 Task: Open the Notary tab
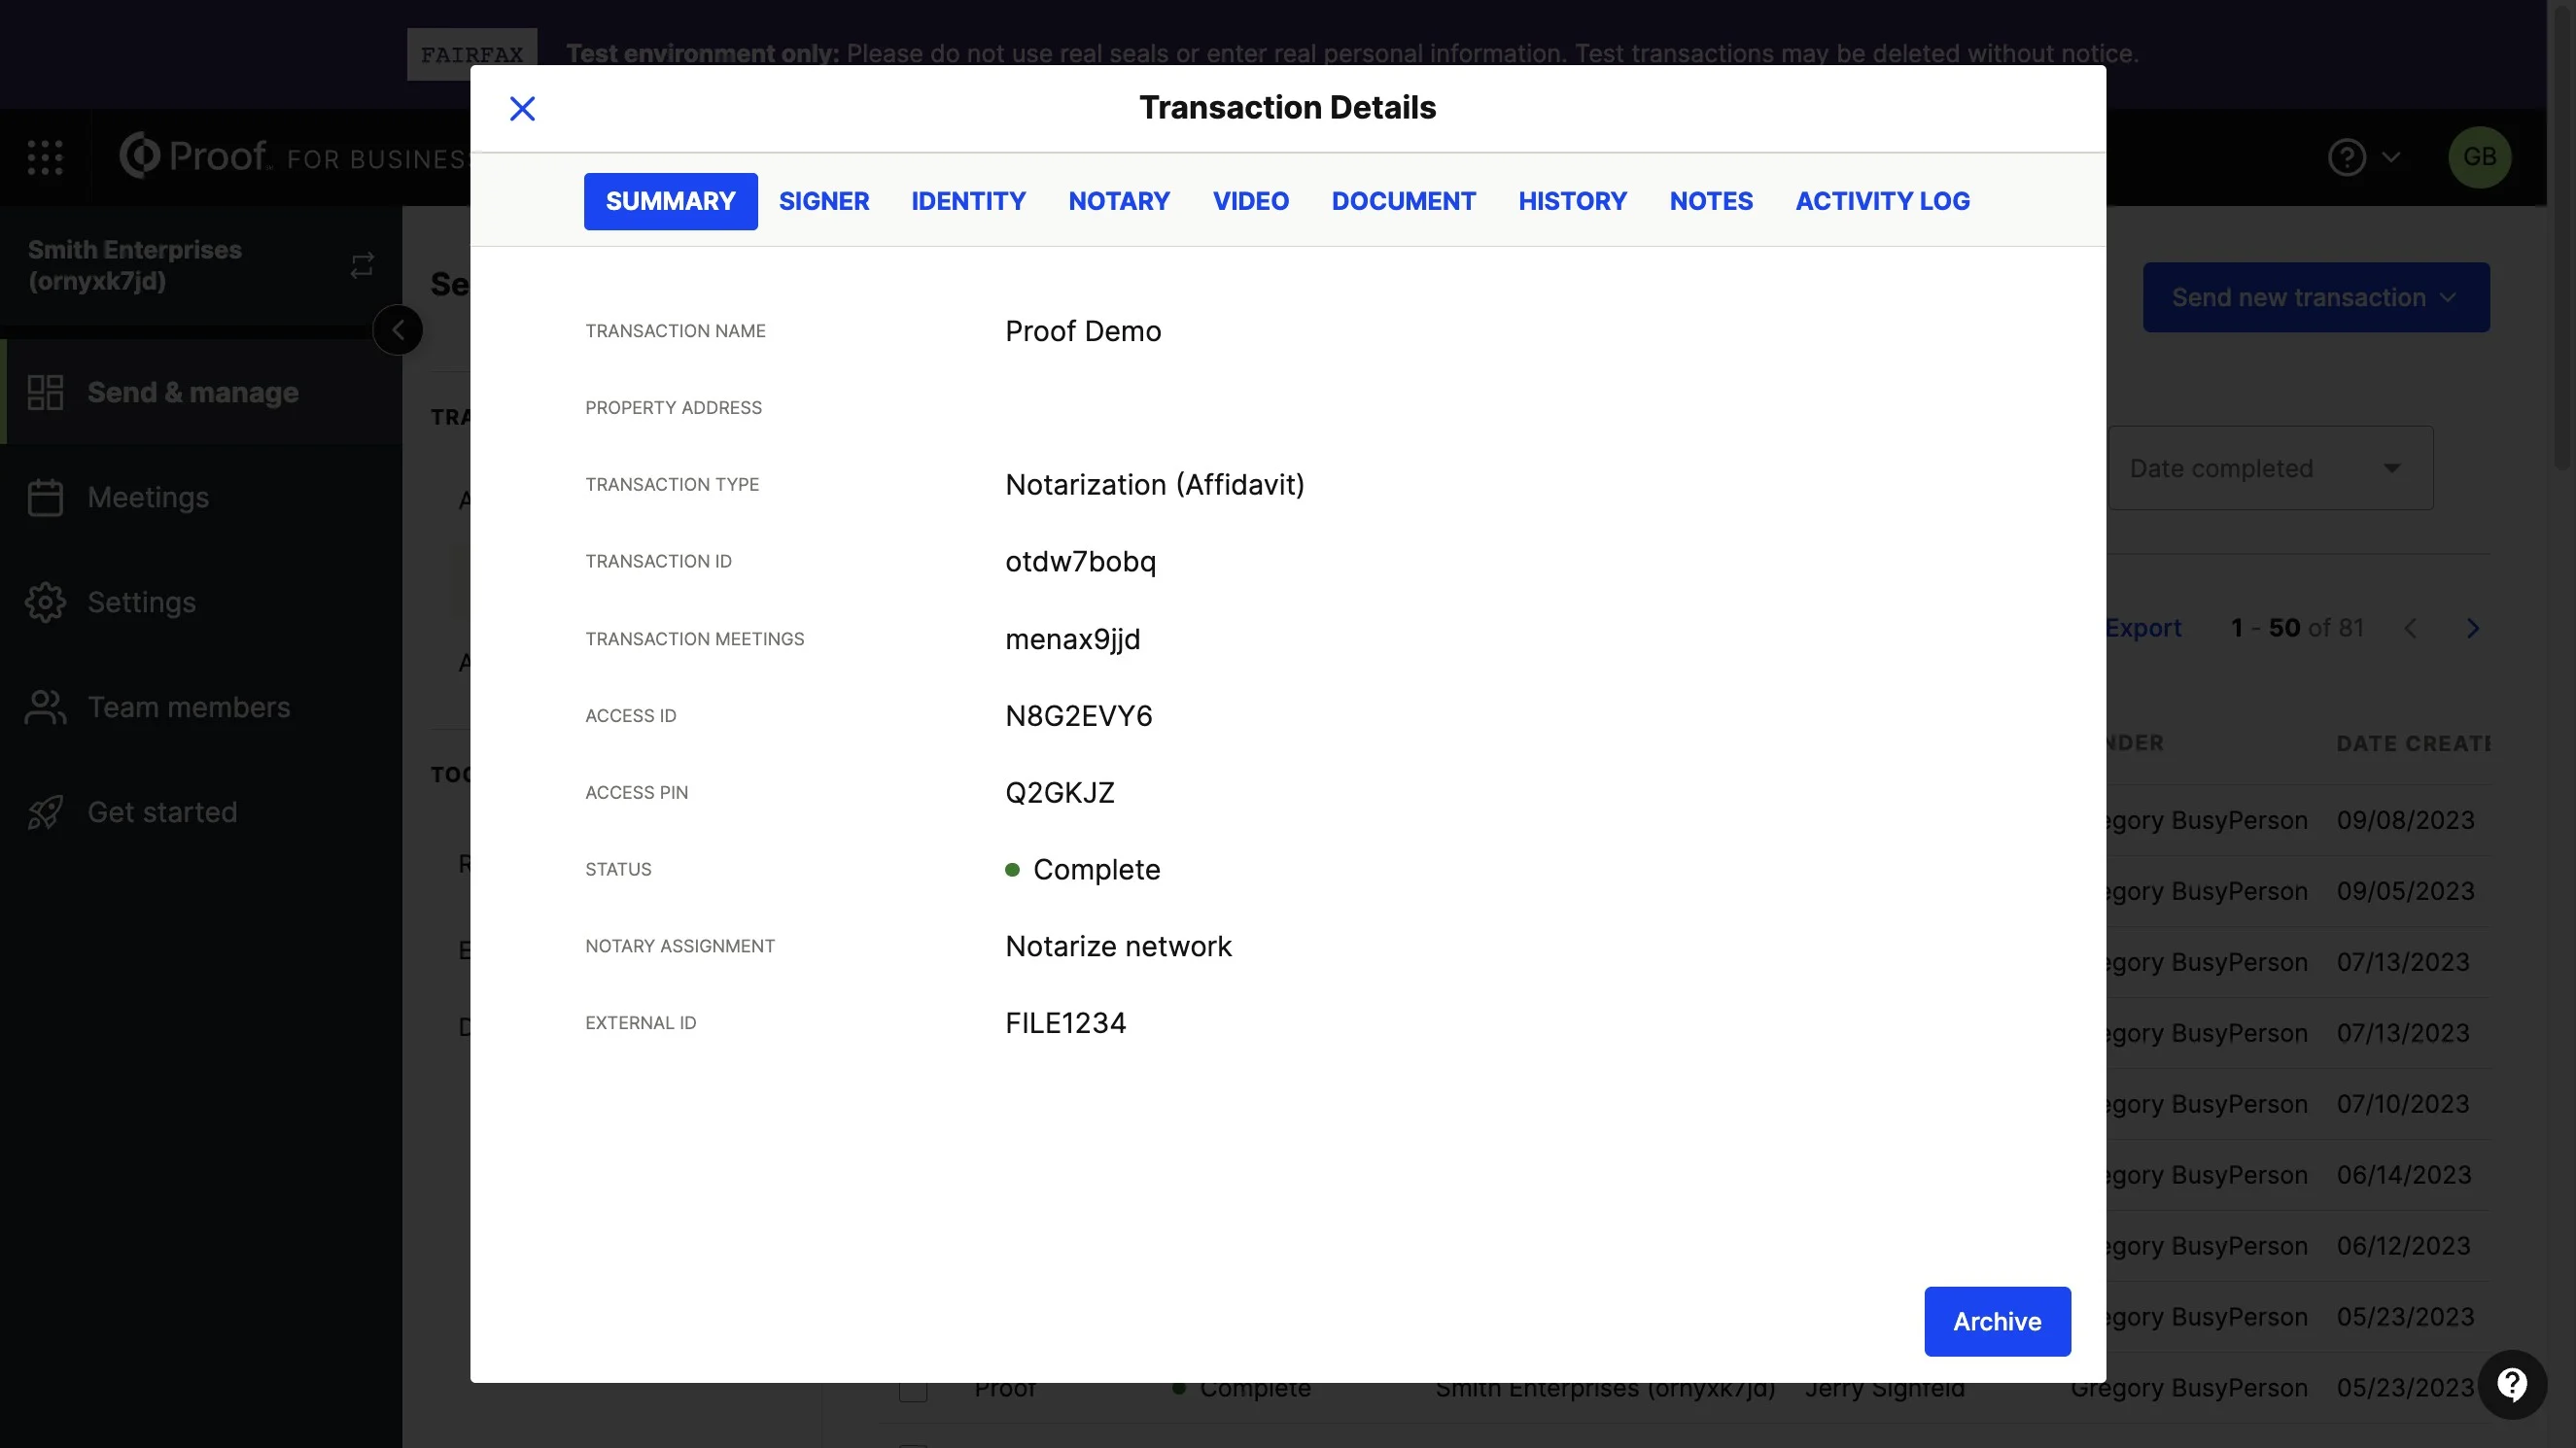(1118, 201)
